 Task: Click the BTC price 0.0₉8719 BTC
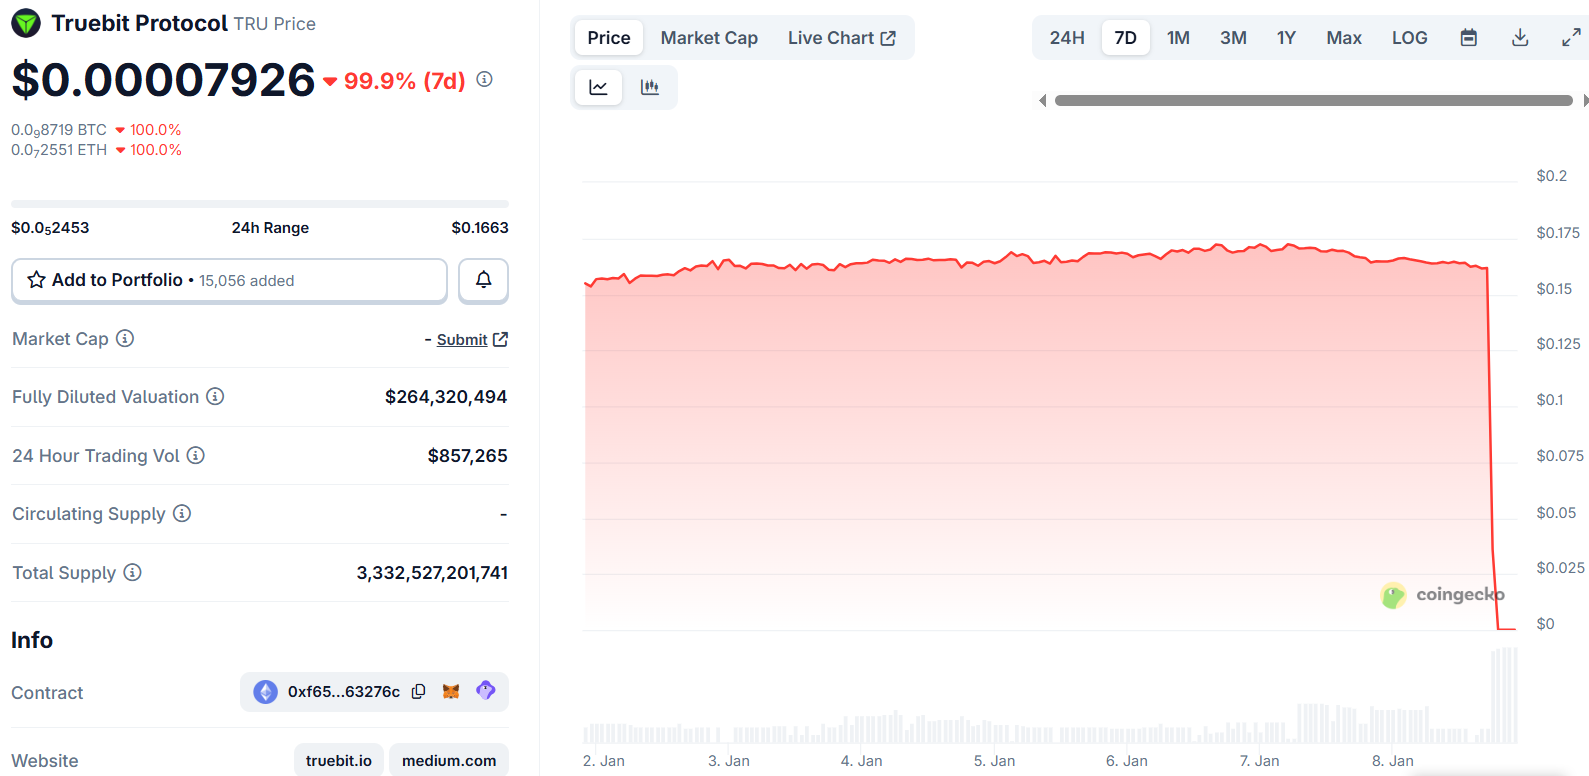pos(59,130)
